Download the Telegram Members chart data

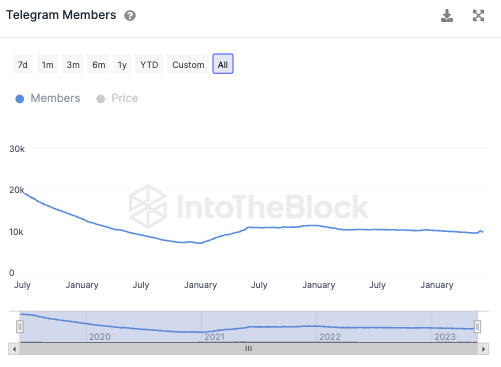pos(447,16)
